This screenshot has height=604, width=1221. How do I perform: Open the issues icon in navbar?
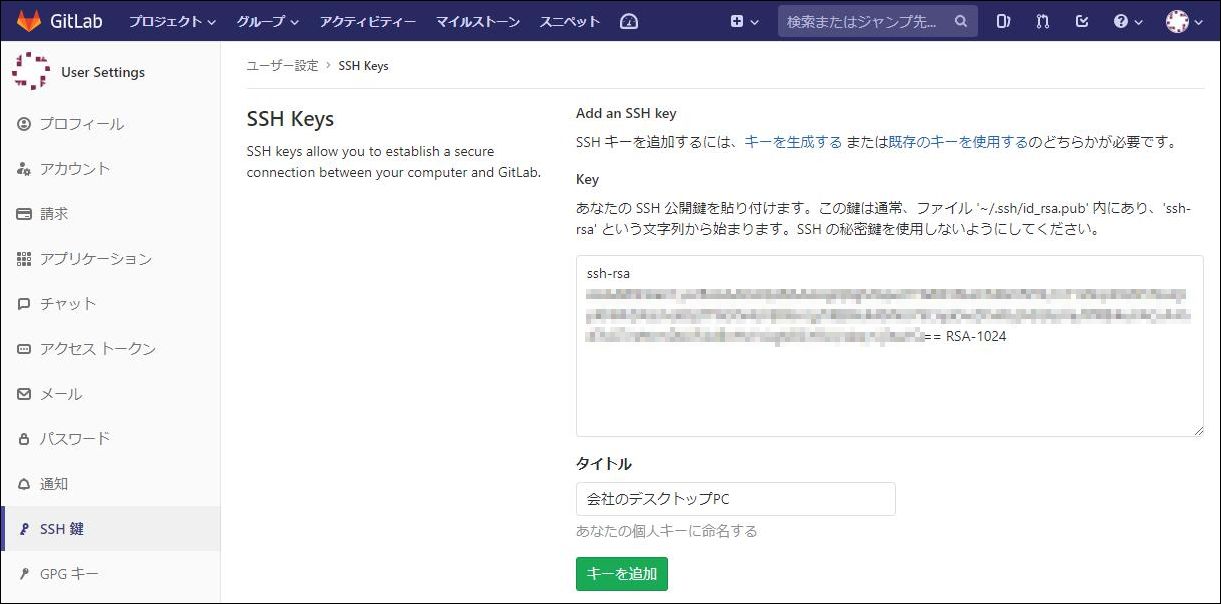1003,21
